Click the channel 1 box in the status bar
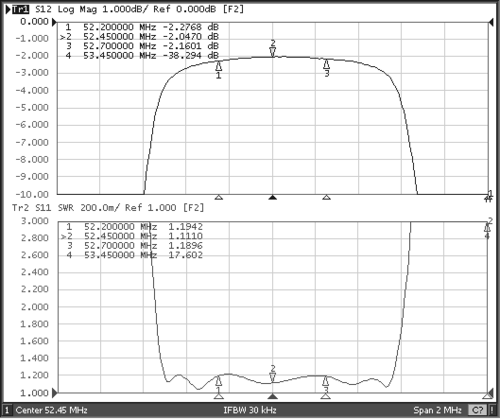This screenshot has width=500, height=419. tap(7, 410)
